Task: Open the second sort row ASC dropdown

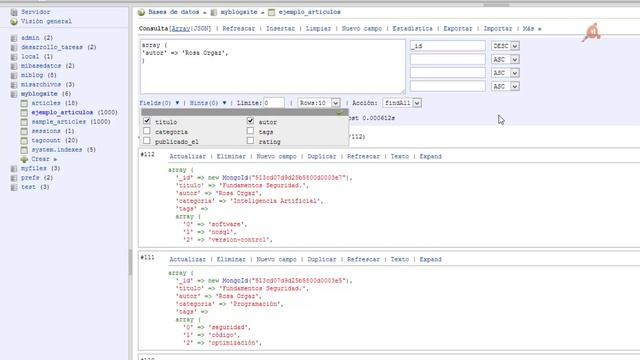Action: 505,60
